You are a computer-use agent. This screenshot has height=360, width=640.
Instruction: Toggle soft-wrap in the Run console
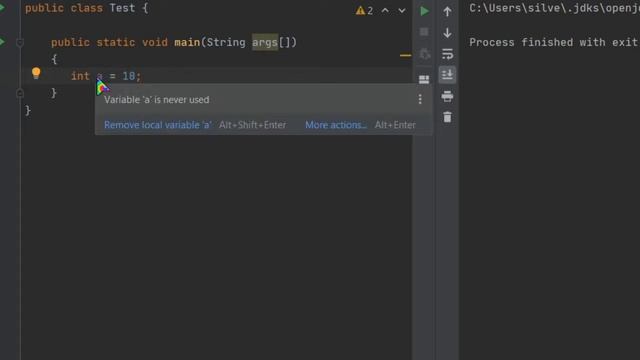coord(447,54)
